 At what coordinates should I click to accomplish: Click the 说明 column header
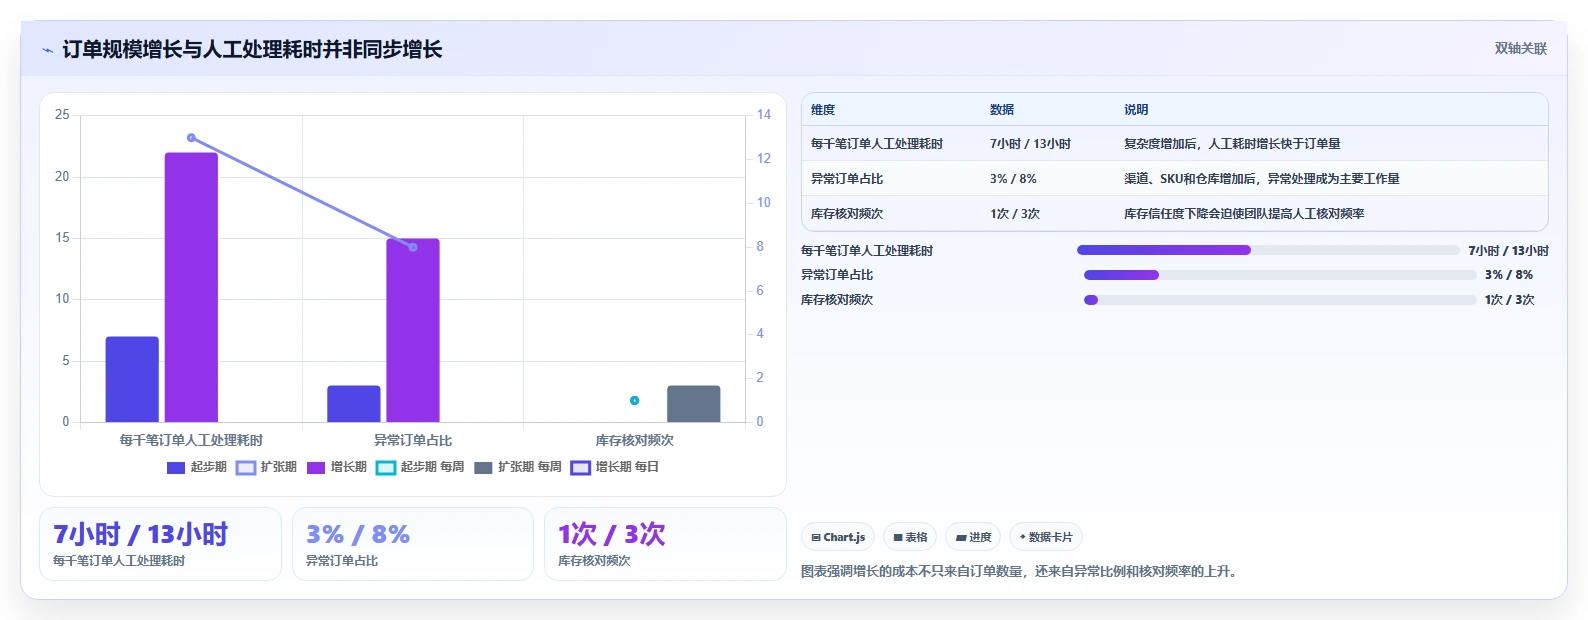pos(1136,110)
